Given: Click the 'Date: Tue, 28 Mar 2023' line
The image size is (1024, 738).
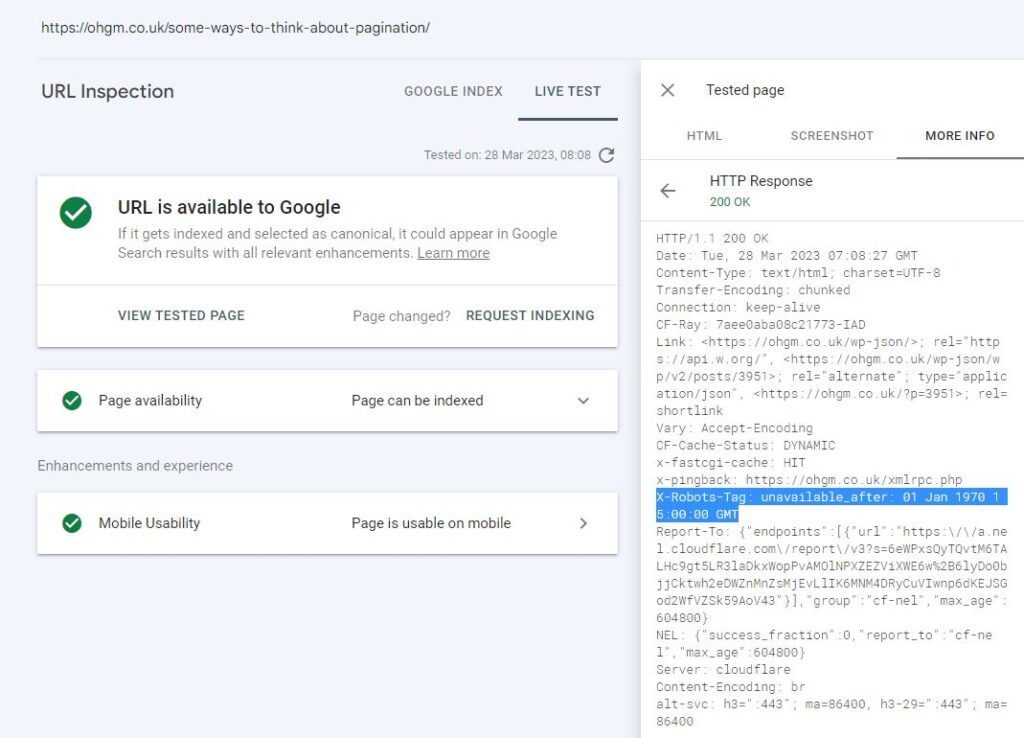Looking at the screenshot, I should [x=786, y=255].
